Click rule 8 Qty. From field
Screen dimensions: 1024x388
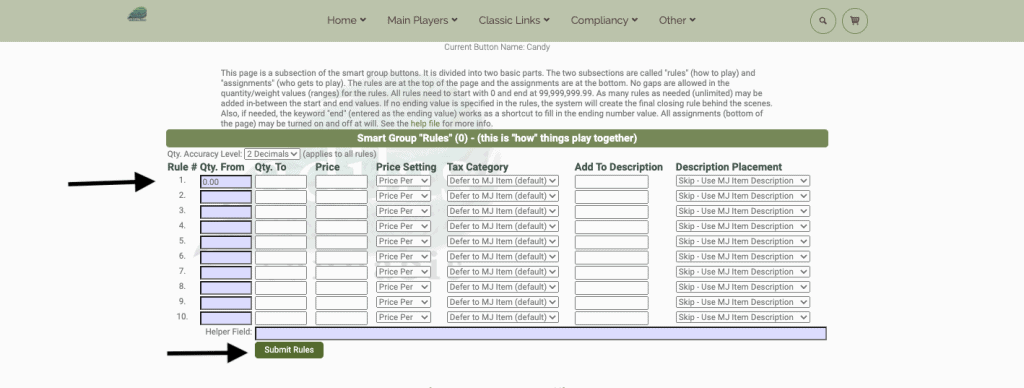226,287
